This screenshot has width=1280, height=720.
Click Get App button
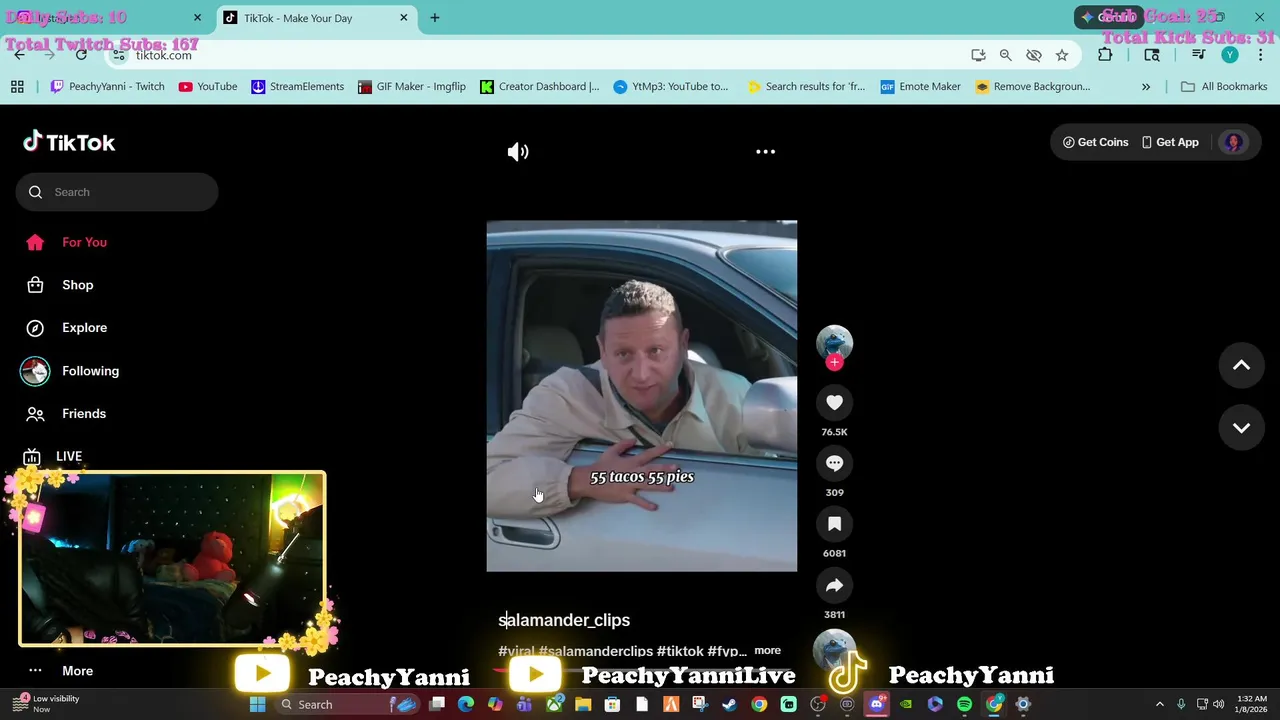click(1170, 142)
